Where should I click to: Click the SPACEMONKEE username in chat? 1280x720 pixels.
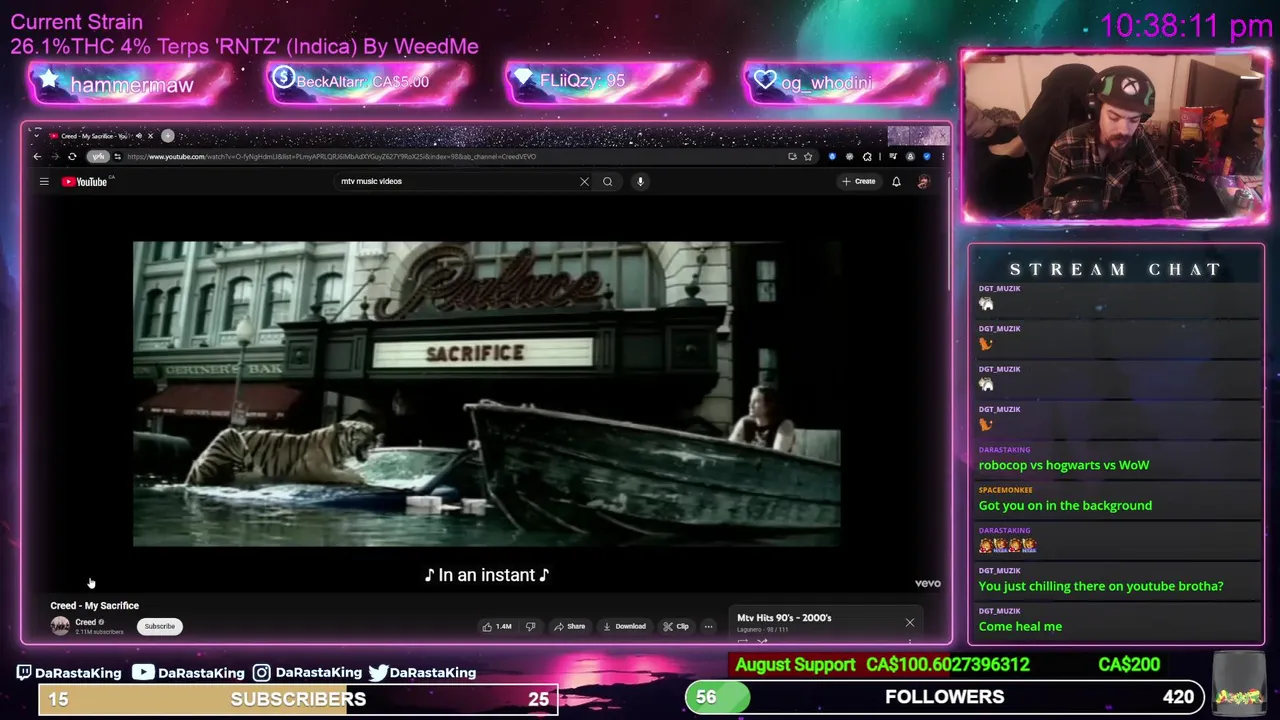[1005, 490]
